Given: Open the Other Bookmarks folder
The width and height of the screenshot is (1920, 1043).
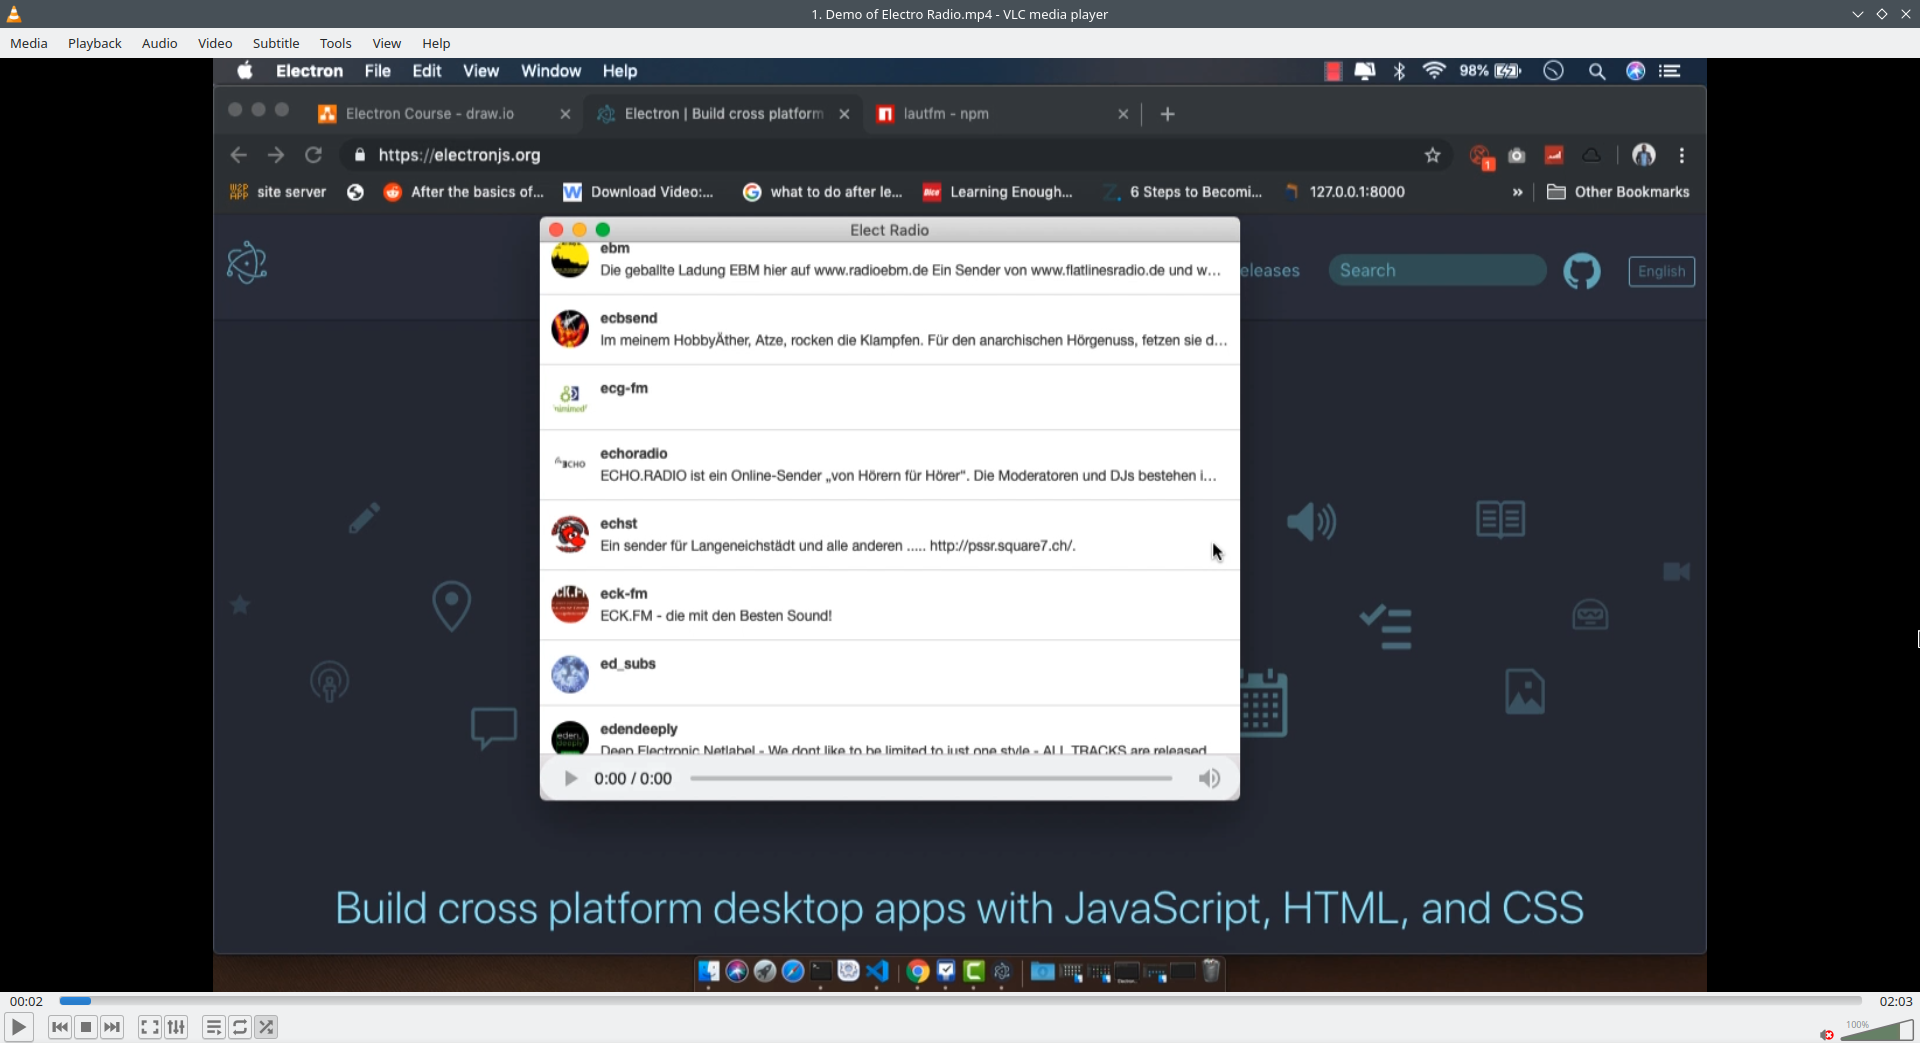Looking at the screenshot, I should pos(1618,192).
